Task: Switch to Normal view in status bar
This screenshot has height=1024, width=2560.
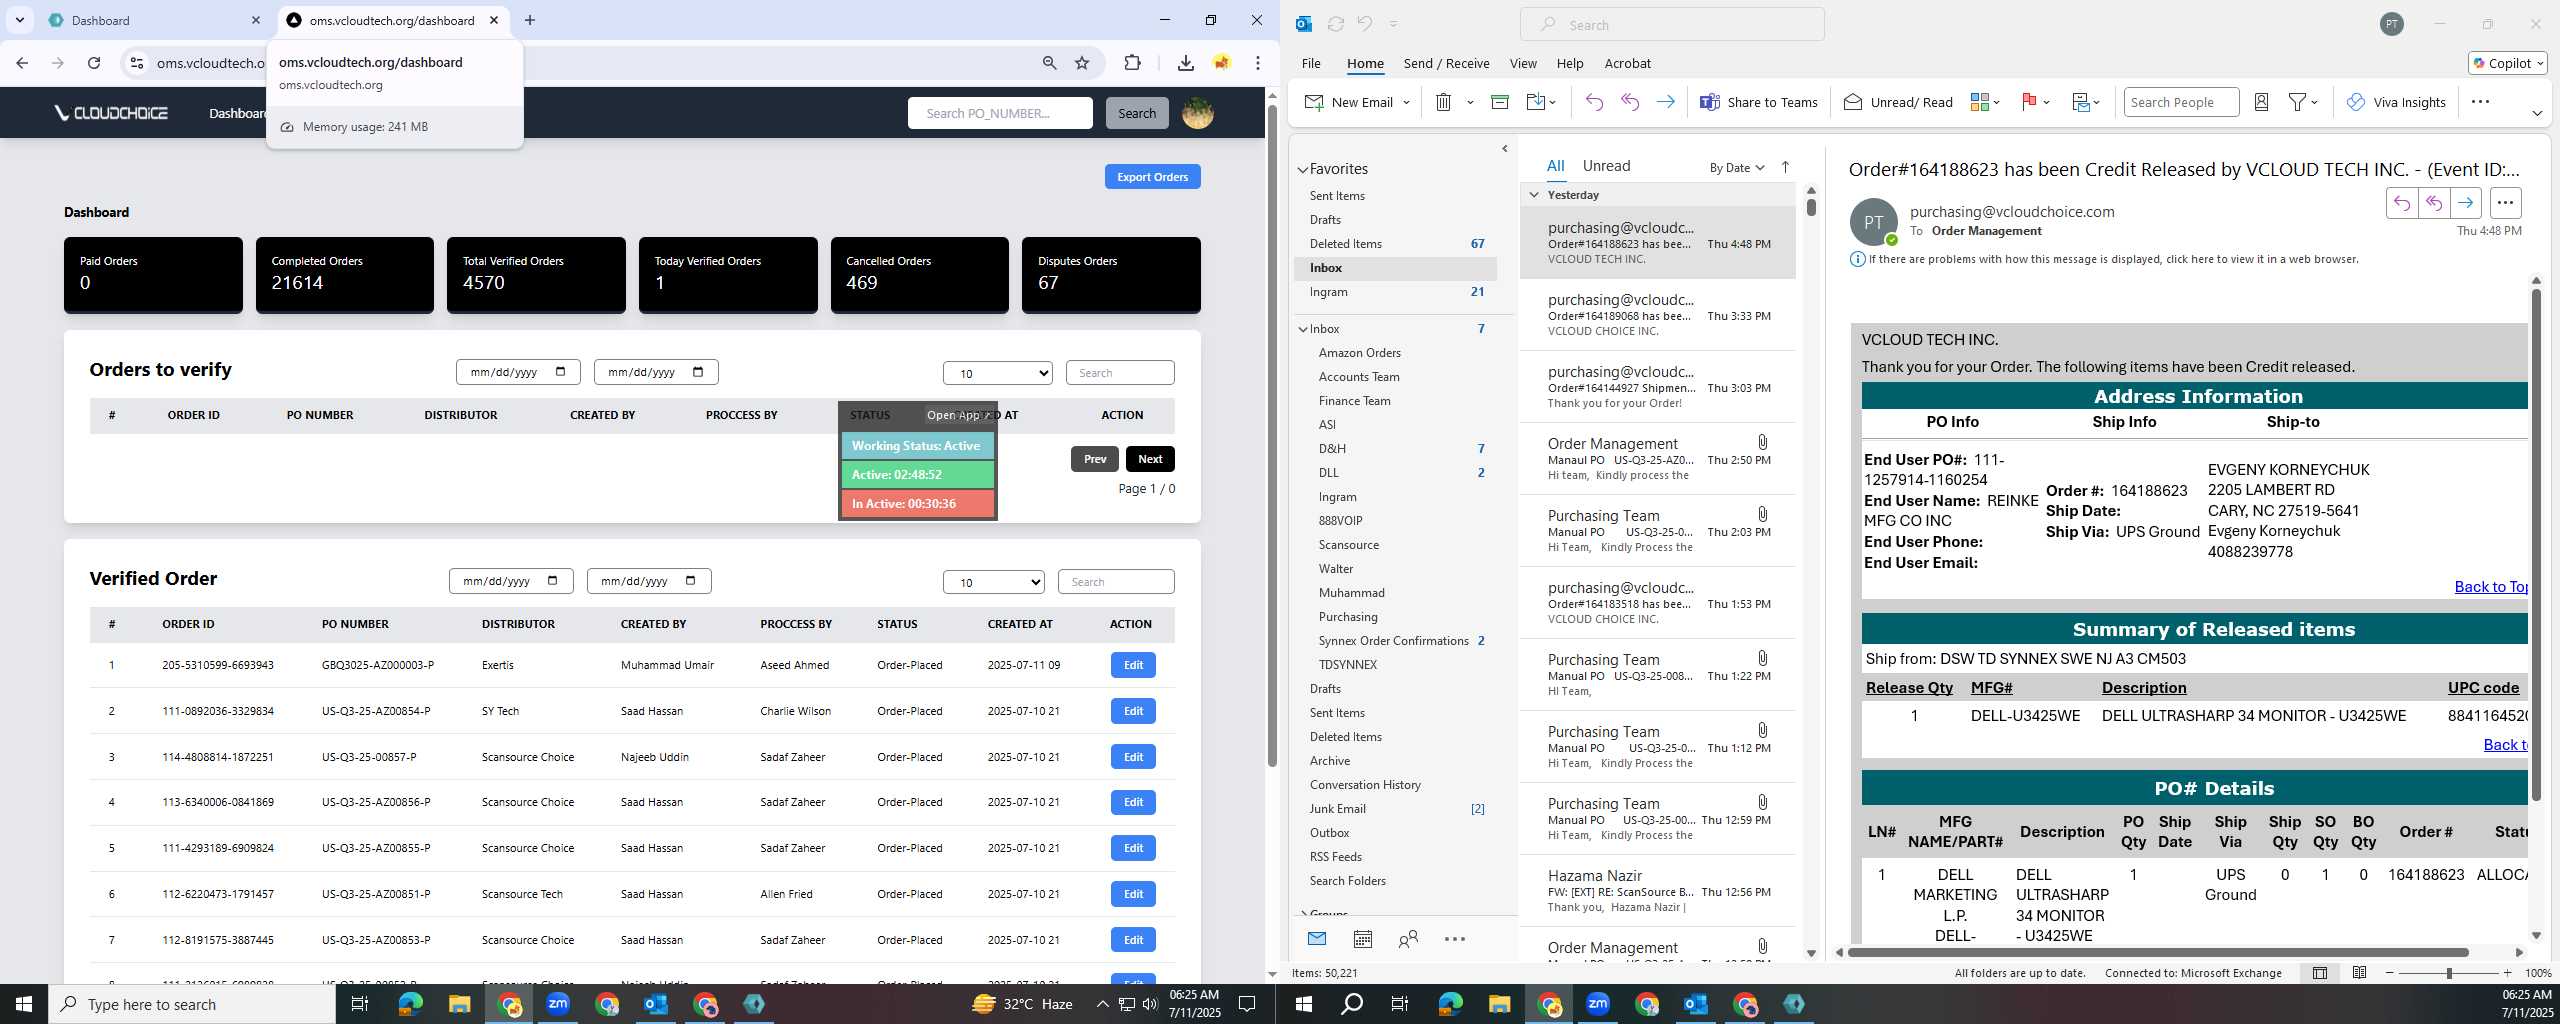Action: pyautogui.click(x=2319, y=973)
